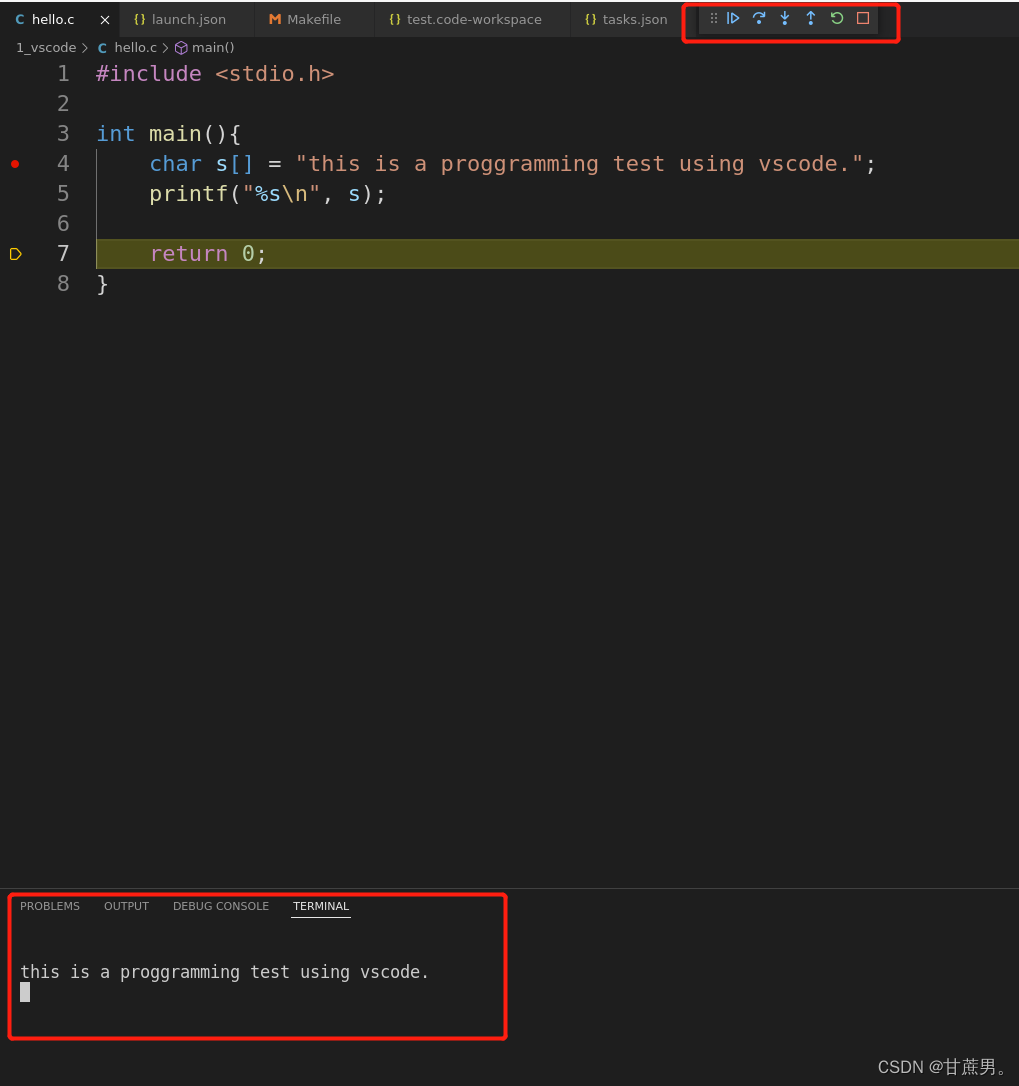Click the terminal cursor block
Image resolution: width=1019 pixels, height=1086 pixels.
coord(25,992)
